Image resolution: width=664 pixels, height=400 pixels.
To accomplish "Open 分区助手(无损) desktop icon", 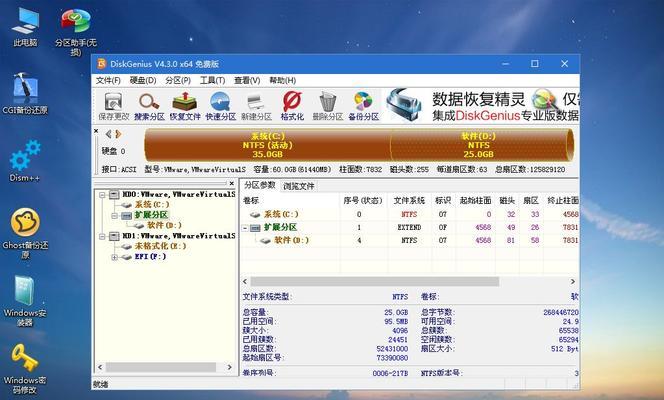I will coord(76,32).
